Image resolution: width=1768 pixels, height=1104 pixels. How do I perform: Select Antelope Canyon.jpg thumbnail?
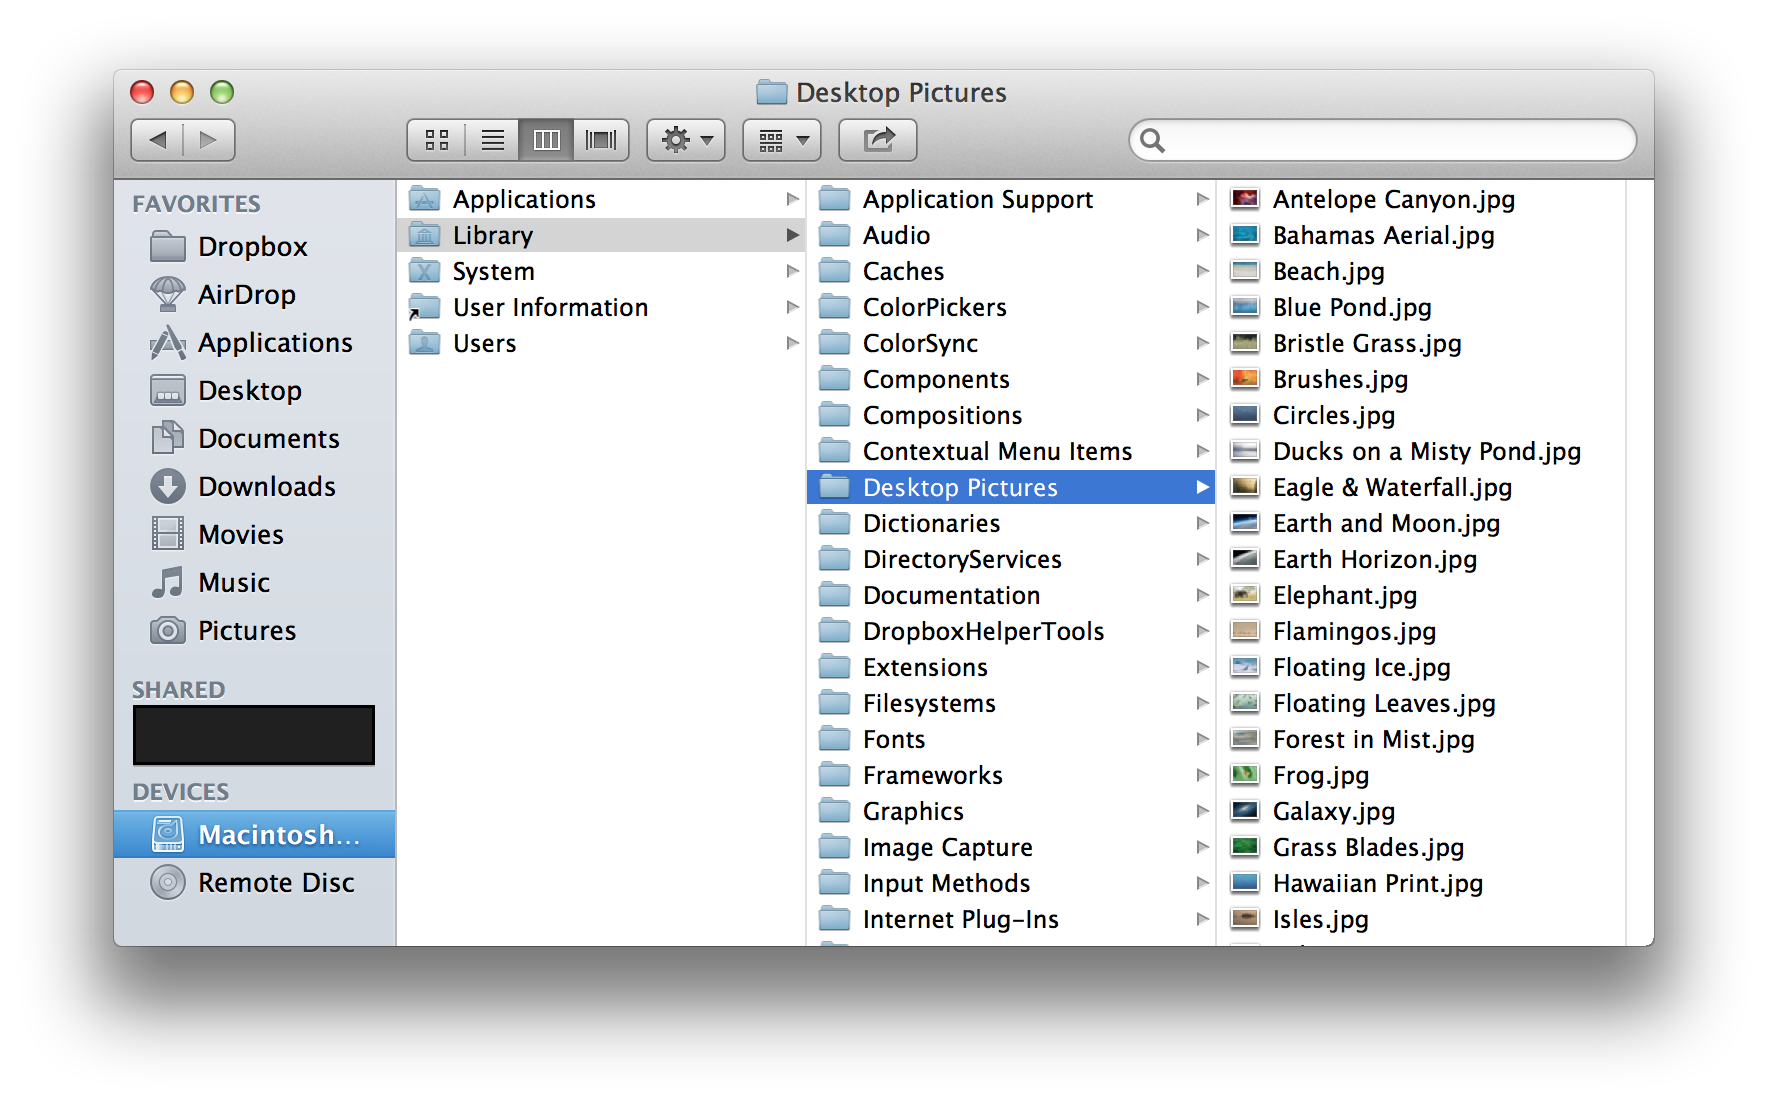pyautogui.click(x=1245, y=199)
